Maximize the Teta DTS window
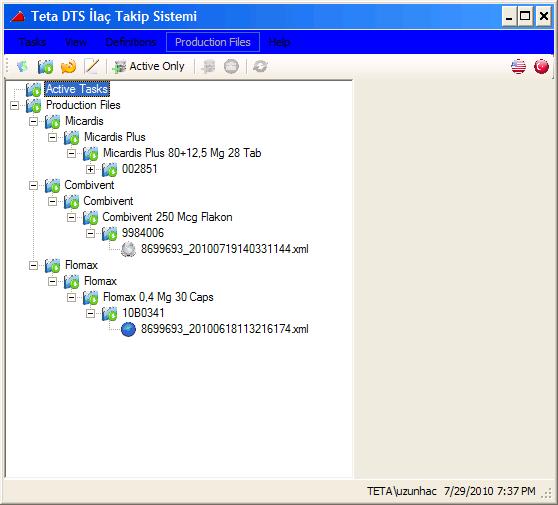Image resolution: width=558 pixels, height=505 pixels. point(525,16)
